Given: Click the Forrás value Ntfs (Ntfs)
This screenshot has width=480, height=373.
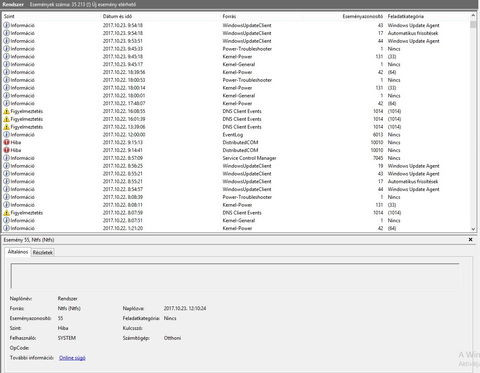Looking at the screenshot, I should pyautogui.click(x=69, y=308).
